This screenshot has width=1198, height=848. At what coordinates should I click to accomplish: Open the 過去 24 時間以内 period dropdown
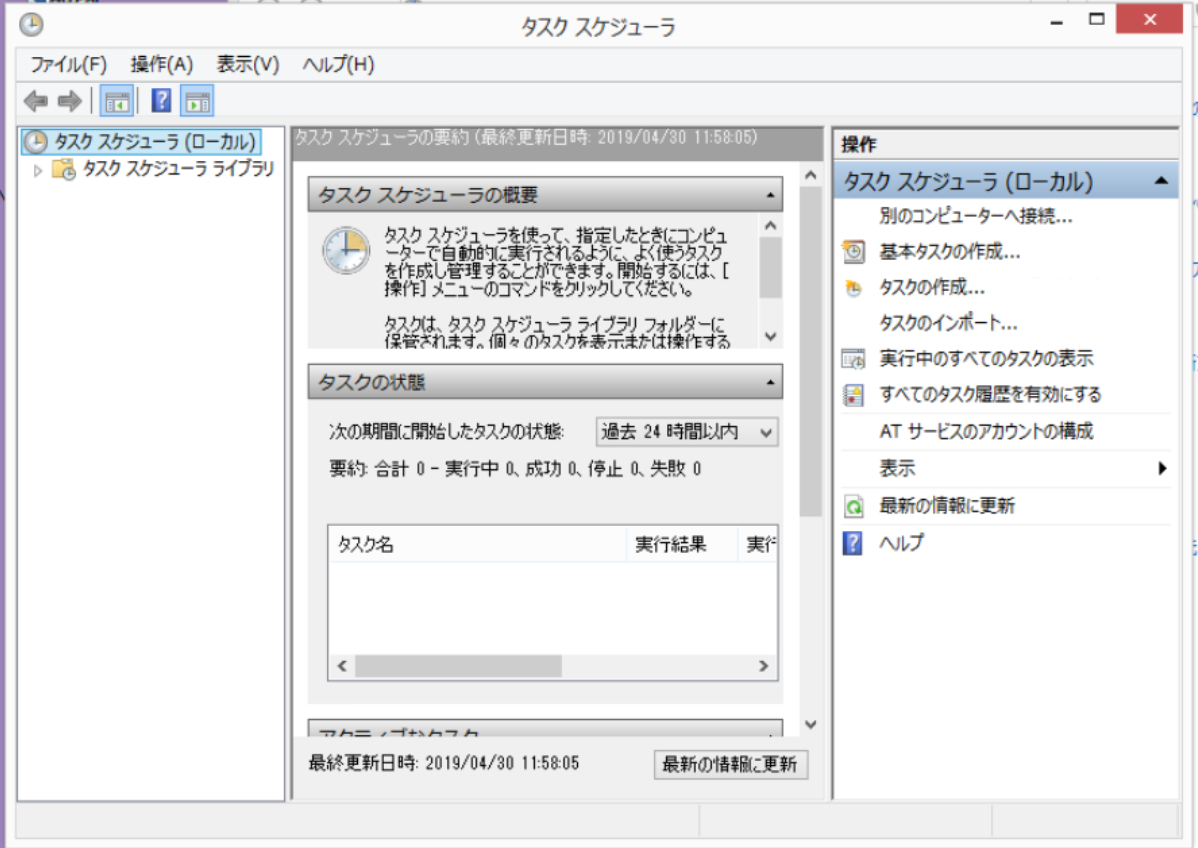pyautogui.click(x=687, y=432)
